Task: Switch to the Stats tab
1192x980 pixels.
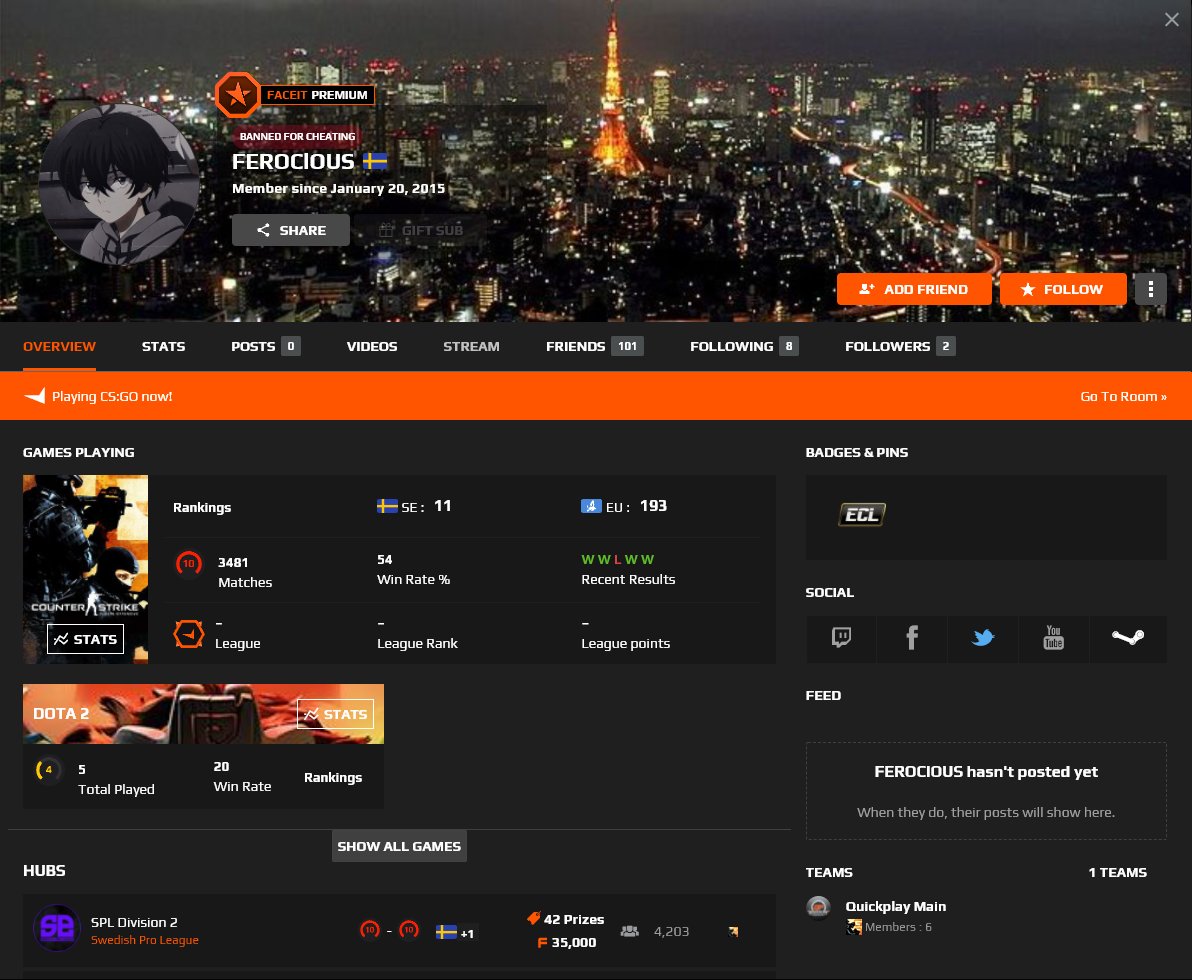Action: 163,347
